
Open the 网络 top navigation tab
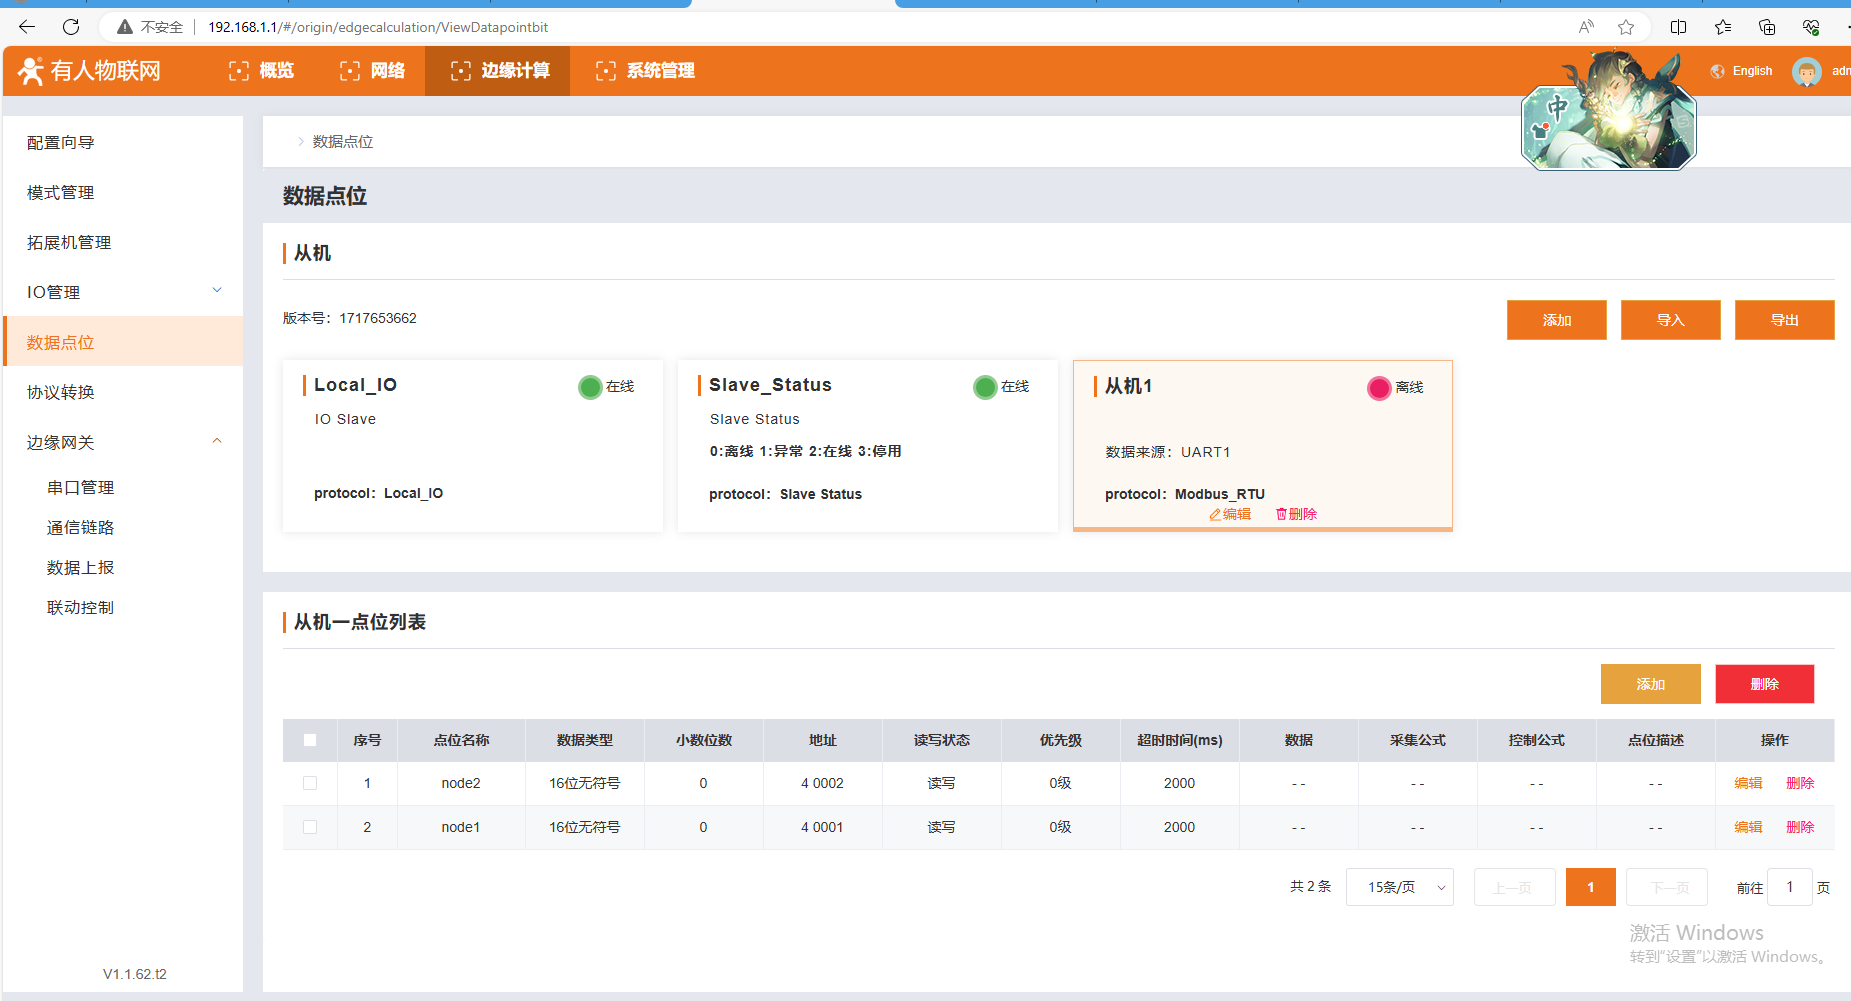(x=373, y=71)
